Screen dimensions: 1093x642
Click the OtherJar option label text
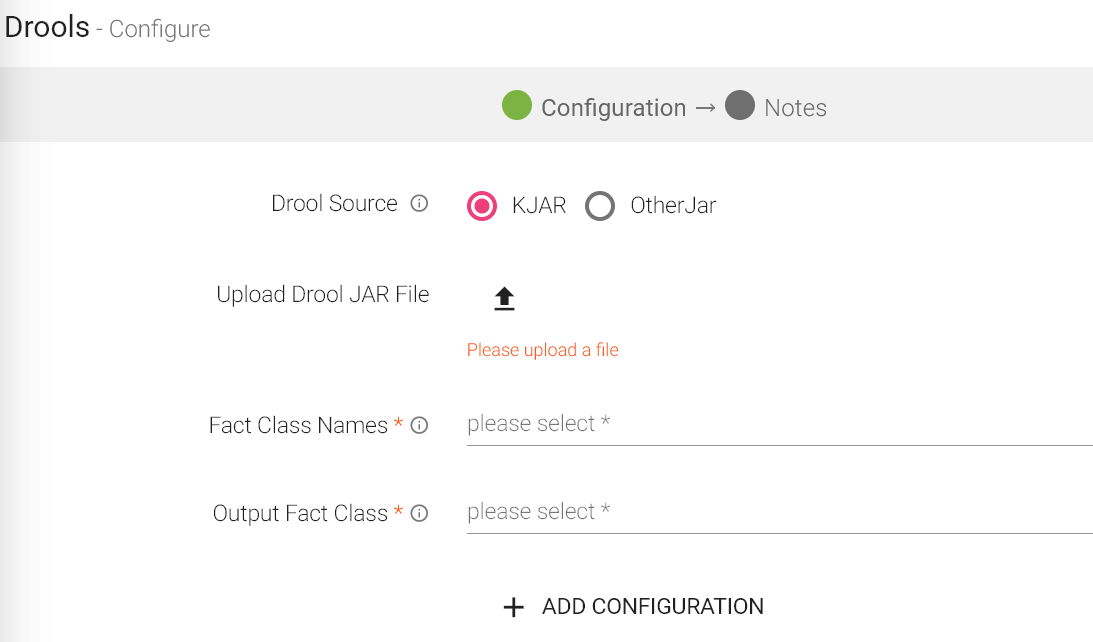[x=673, y=206]
